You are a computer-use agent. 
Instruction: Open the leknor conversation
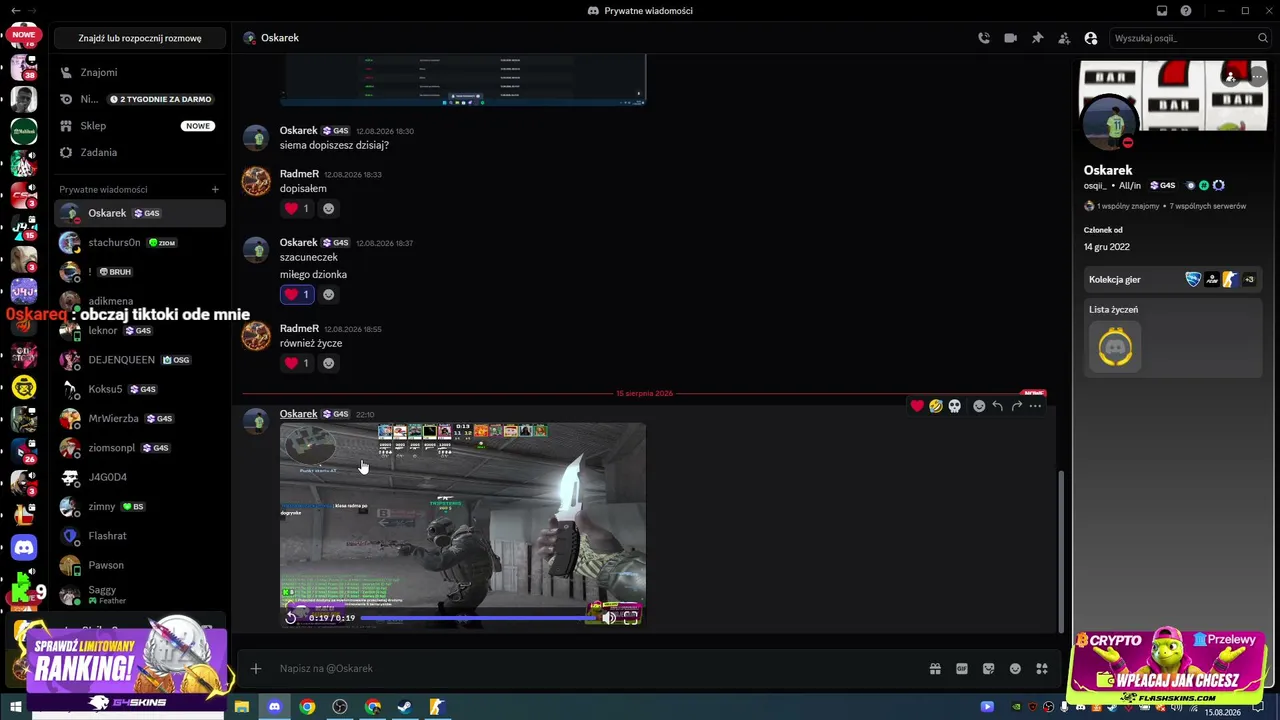140,331
